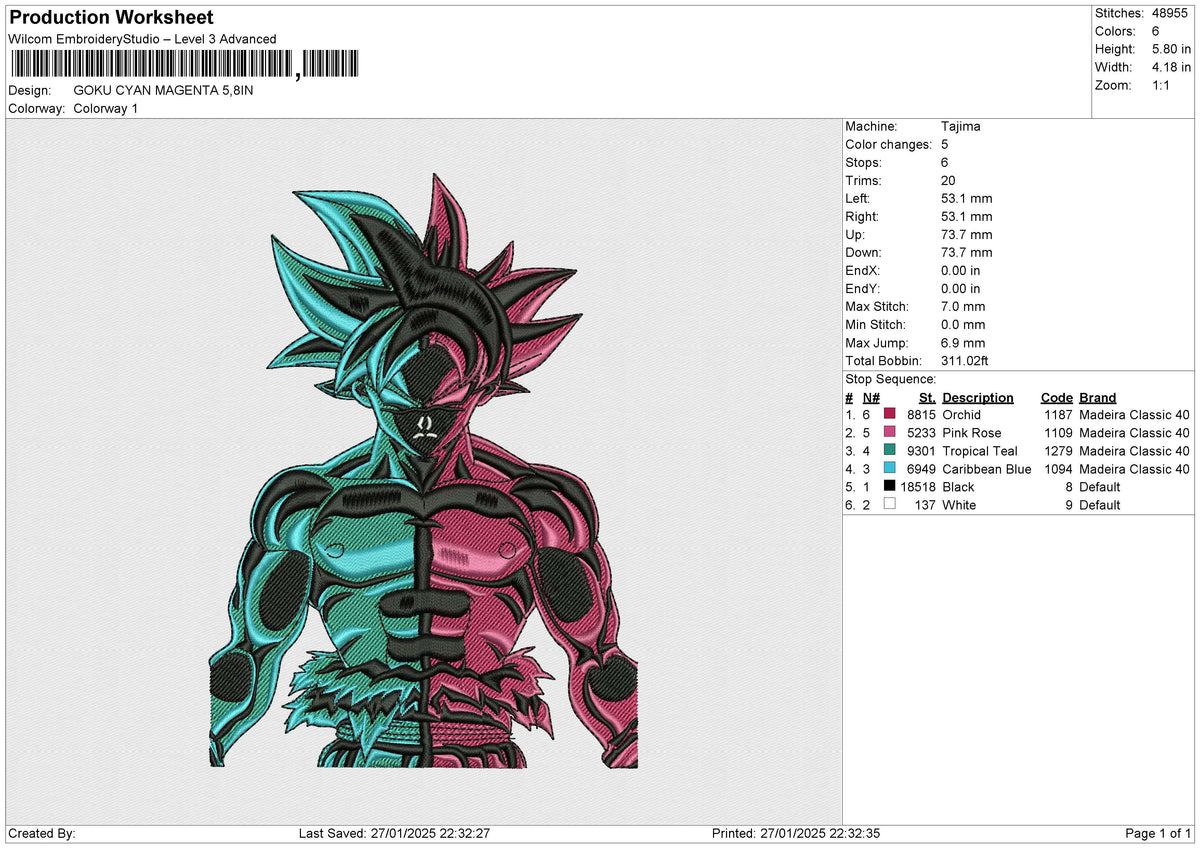Click the 'Orchid' description text

tap(962, 414)
